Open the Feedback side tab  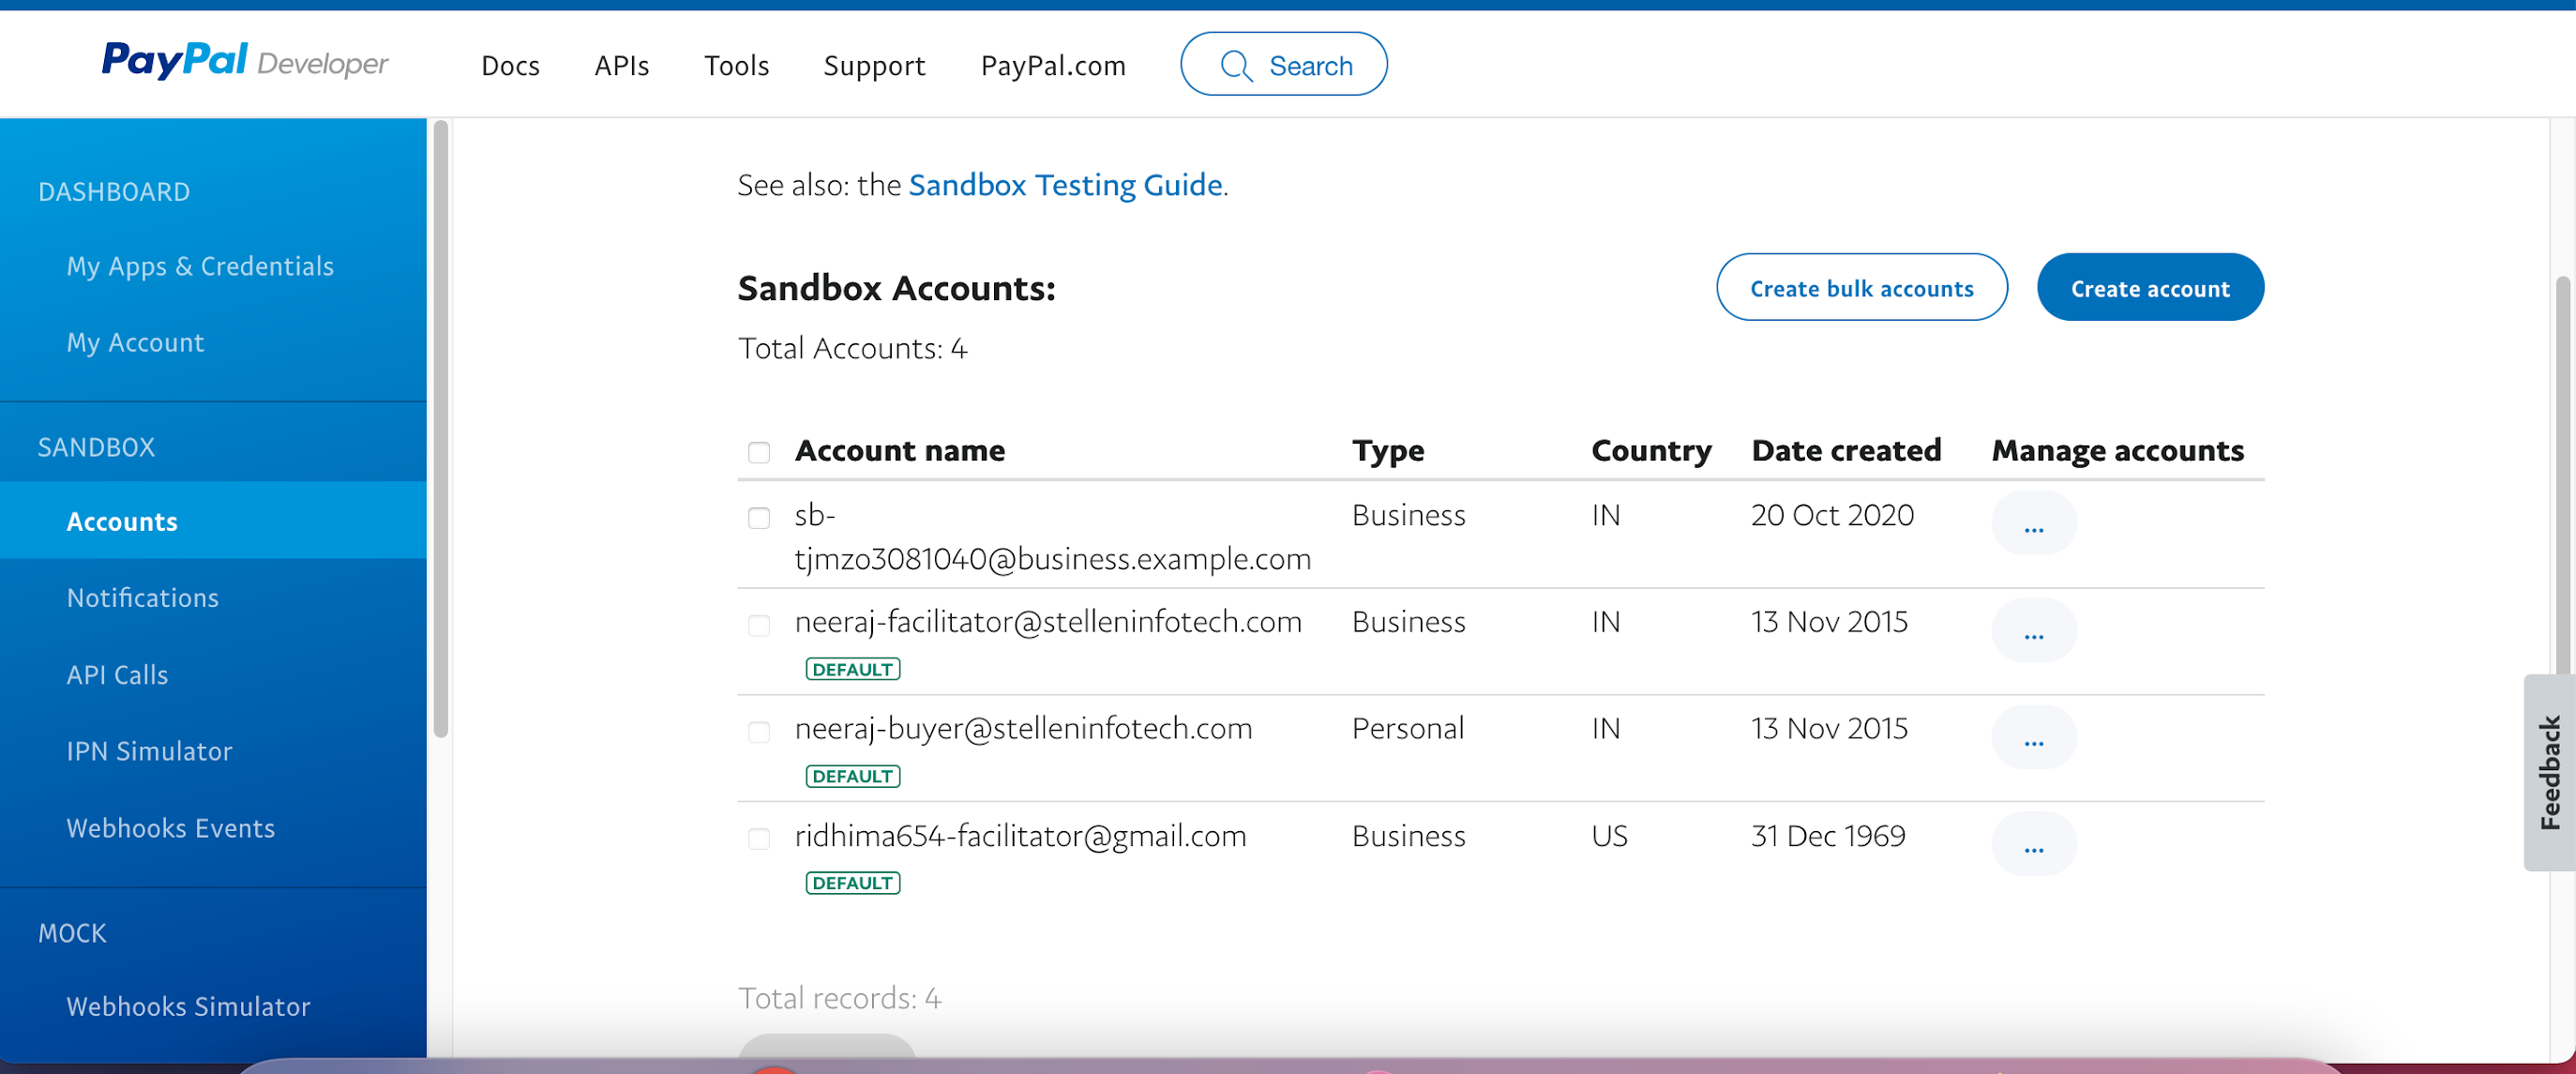[2549, 772]
